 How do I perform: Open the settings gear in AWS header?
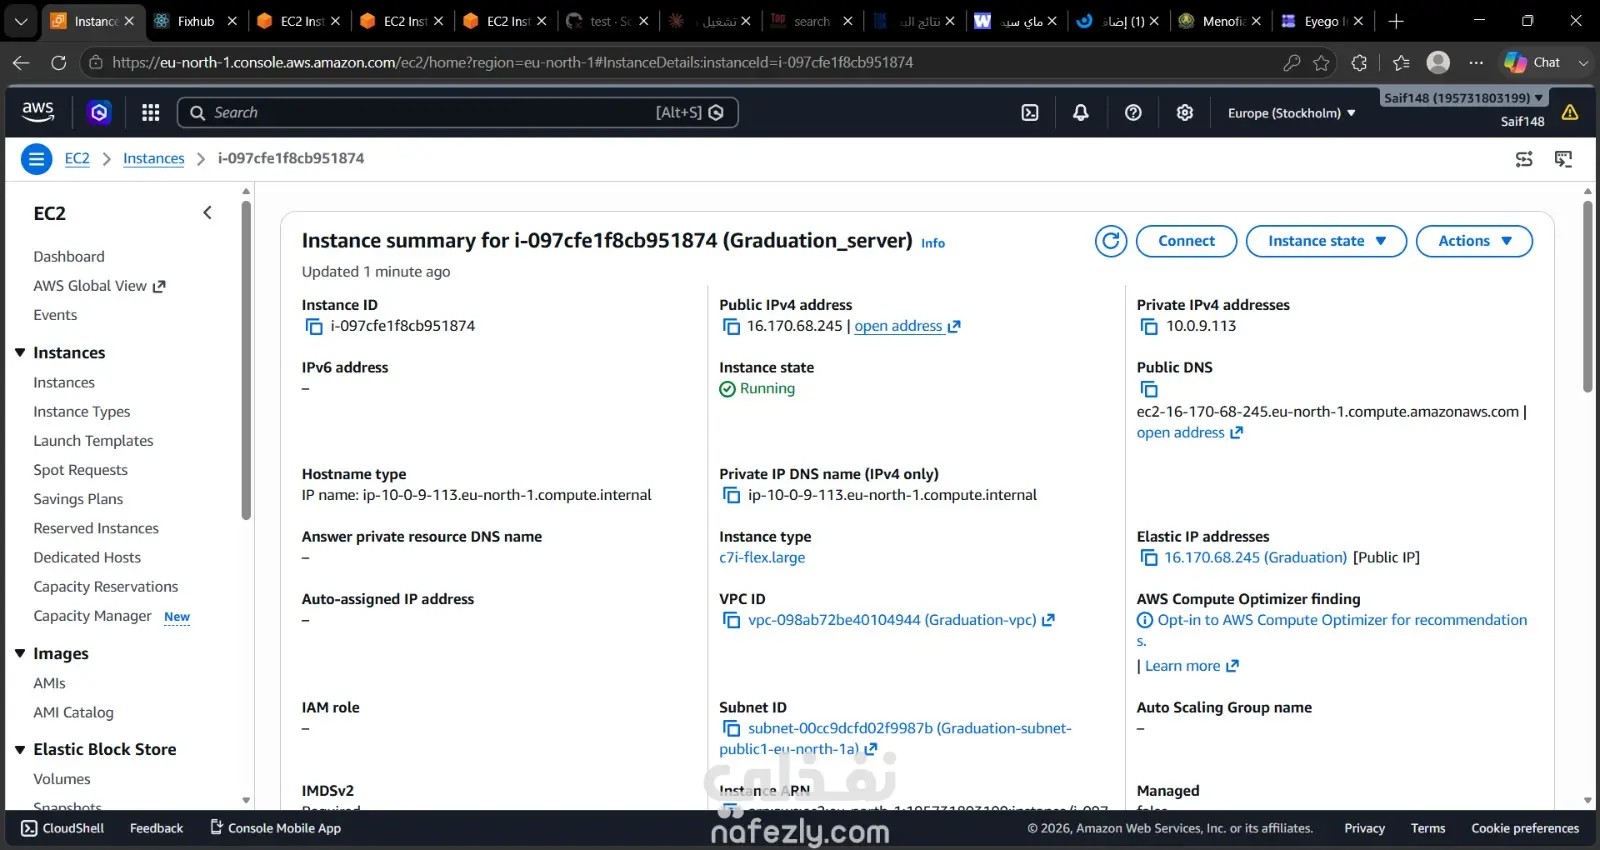(1185, 112)
